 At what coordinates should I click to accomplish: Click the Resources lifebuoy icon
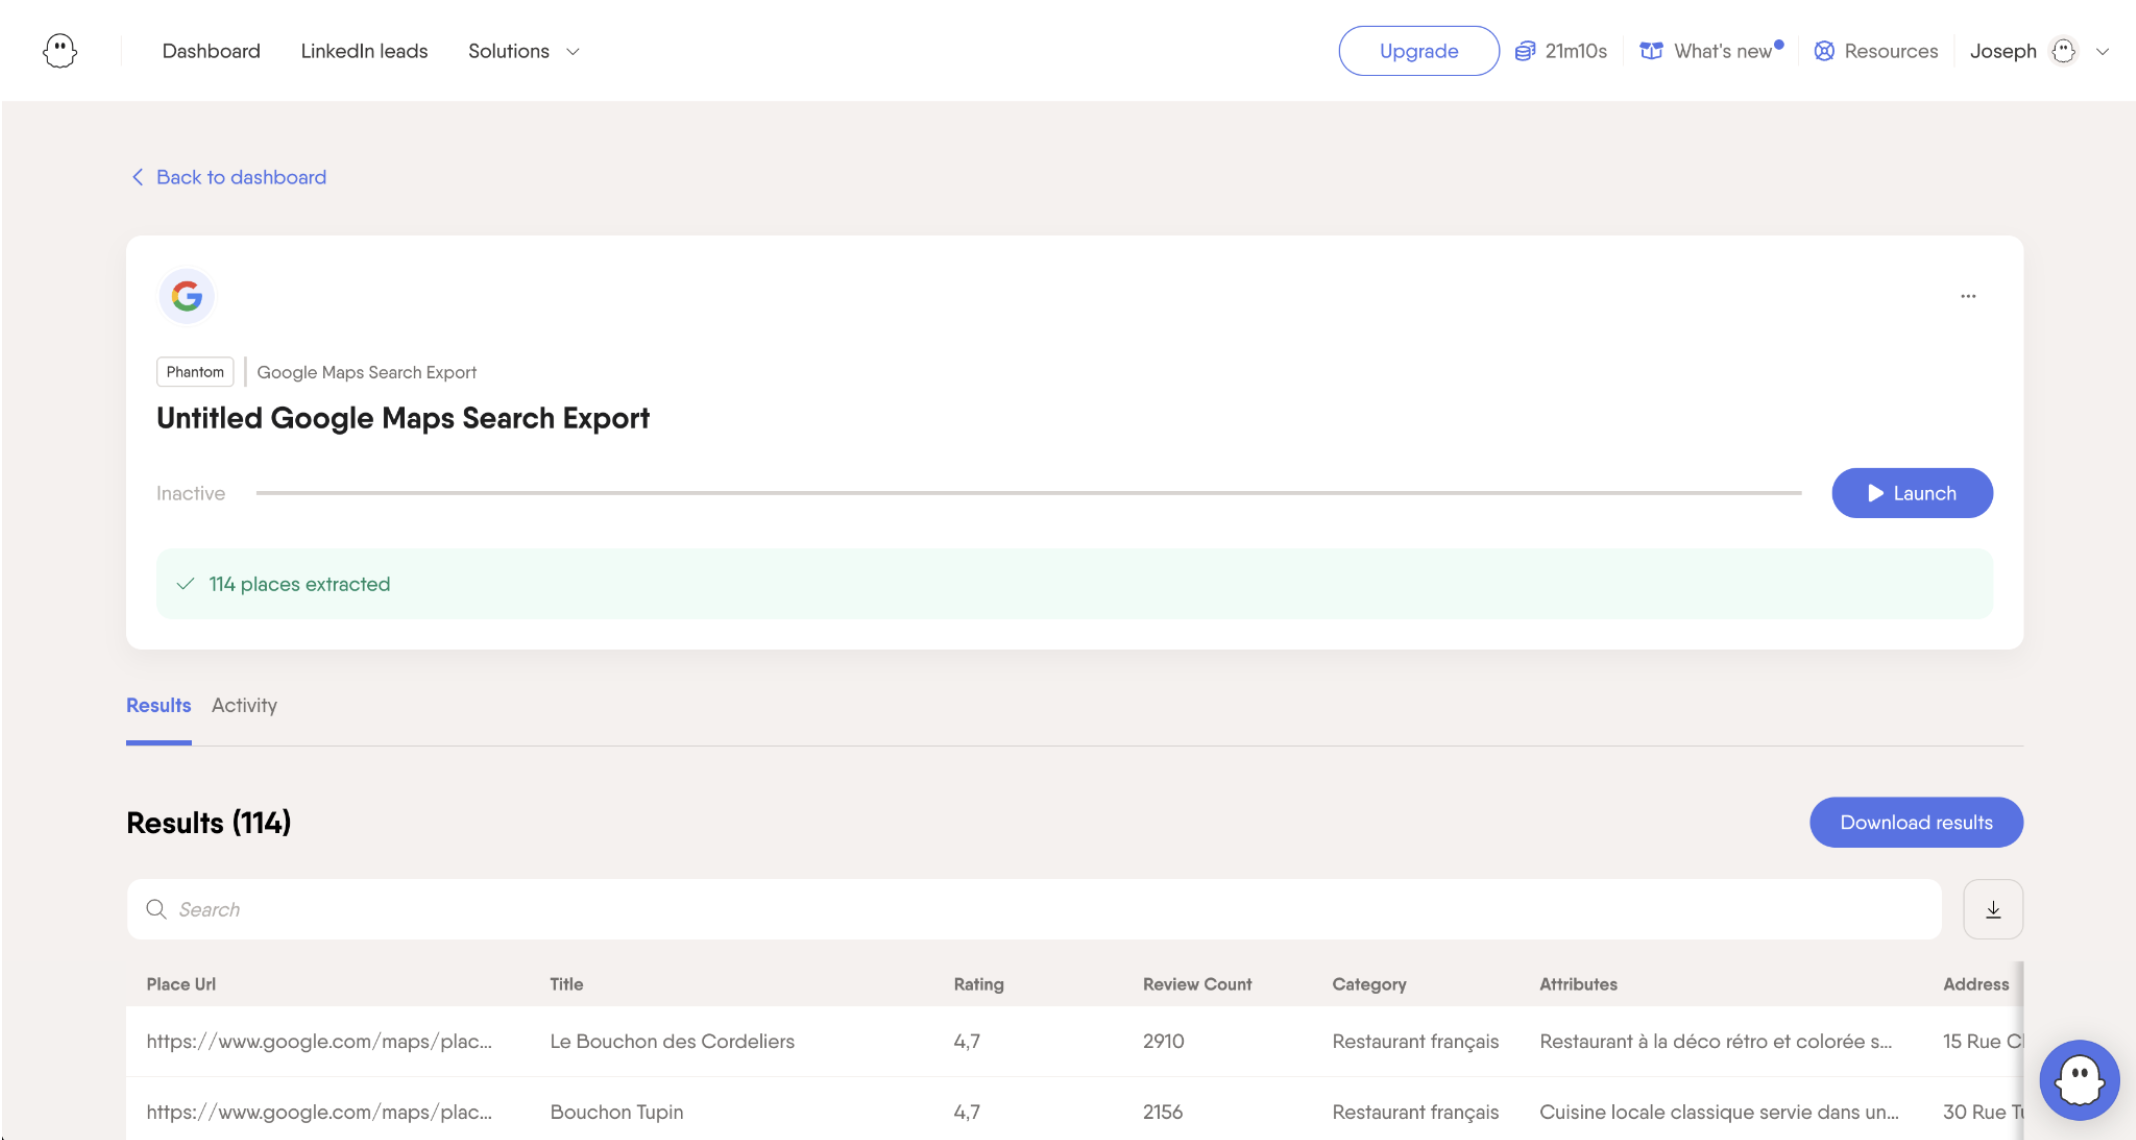[1824, 51]
